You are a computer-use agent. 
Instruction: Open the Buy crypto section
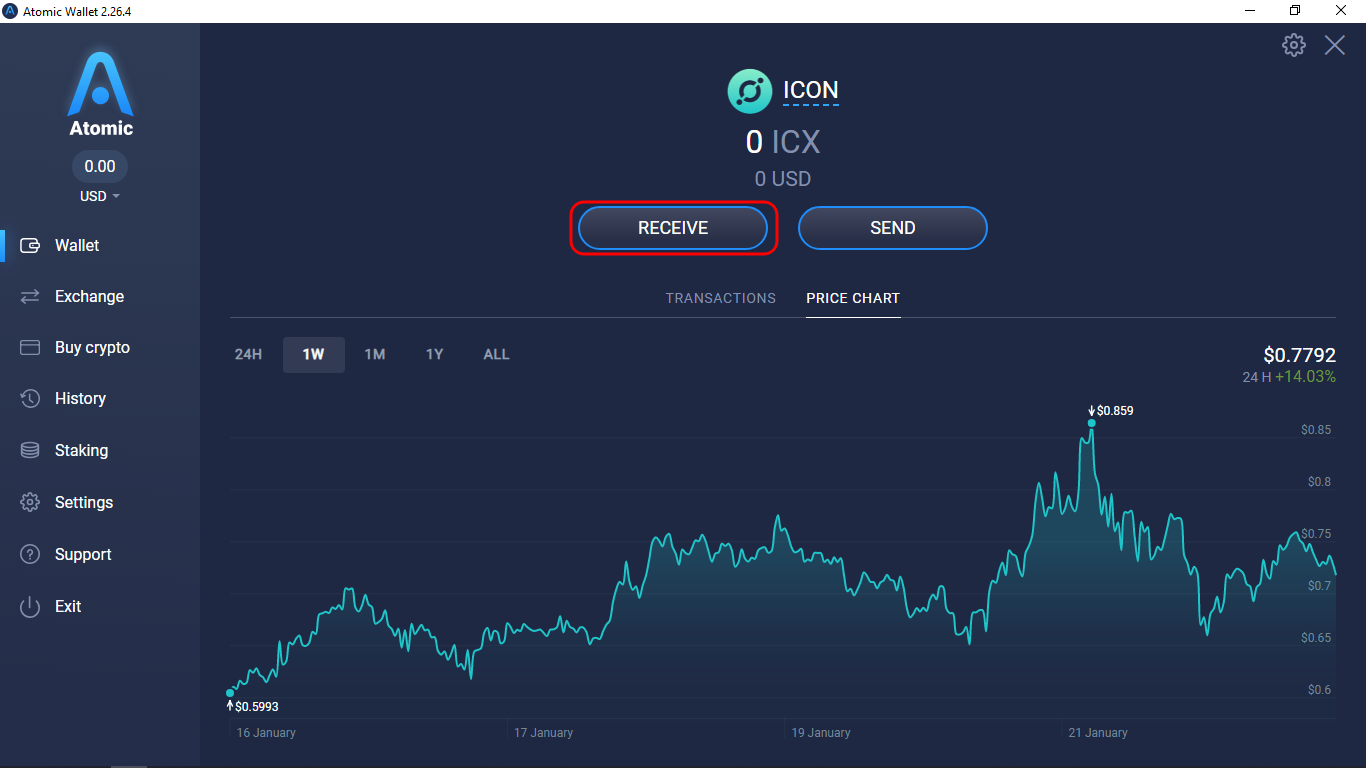pos(92,347)
